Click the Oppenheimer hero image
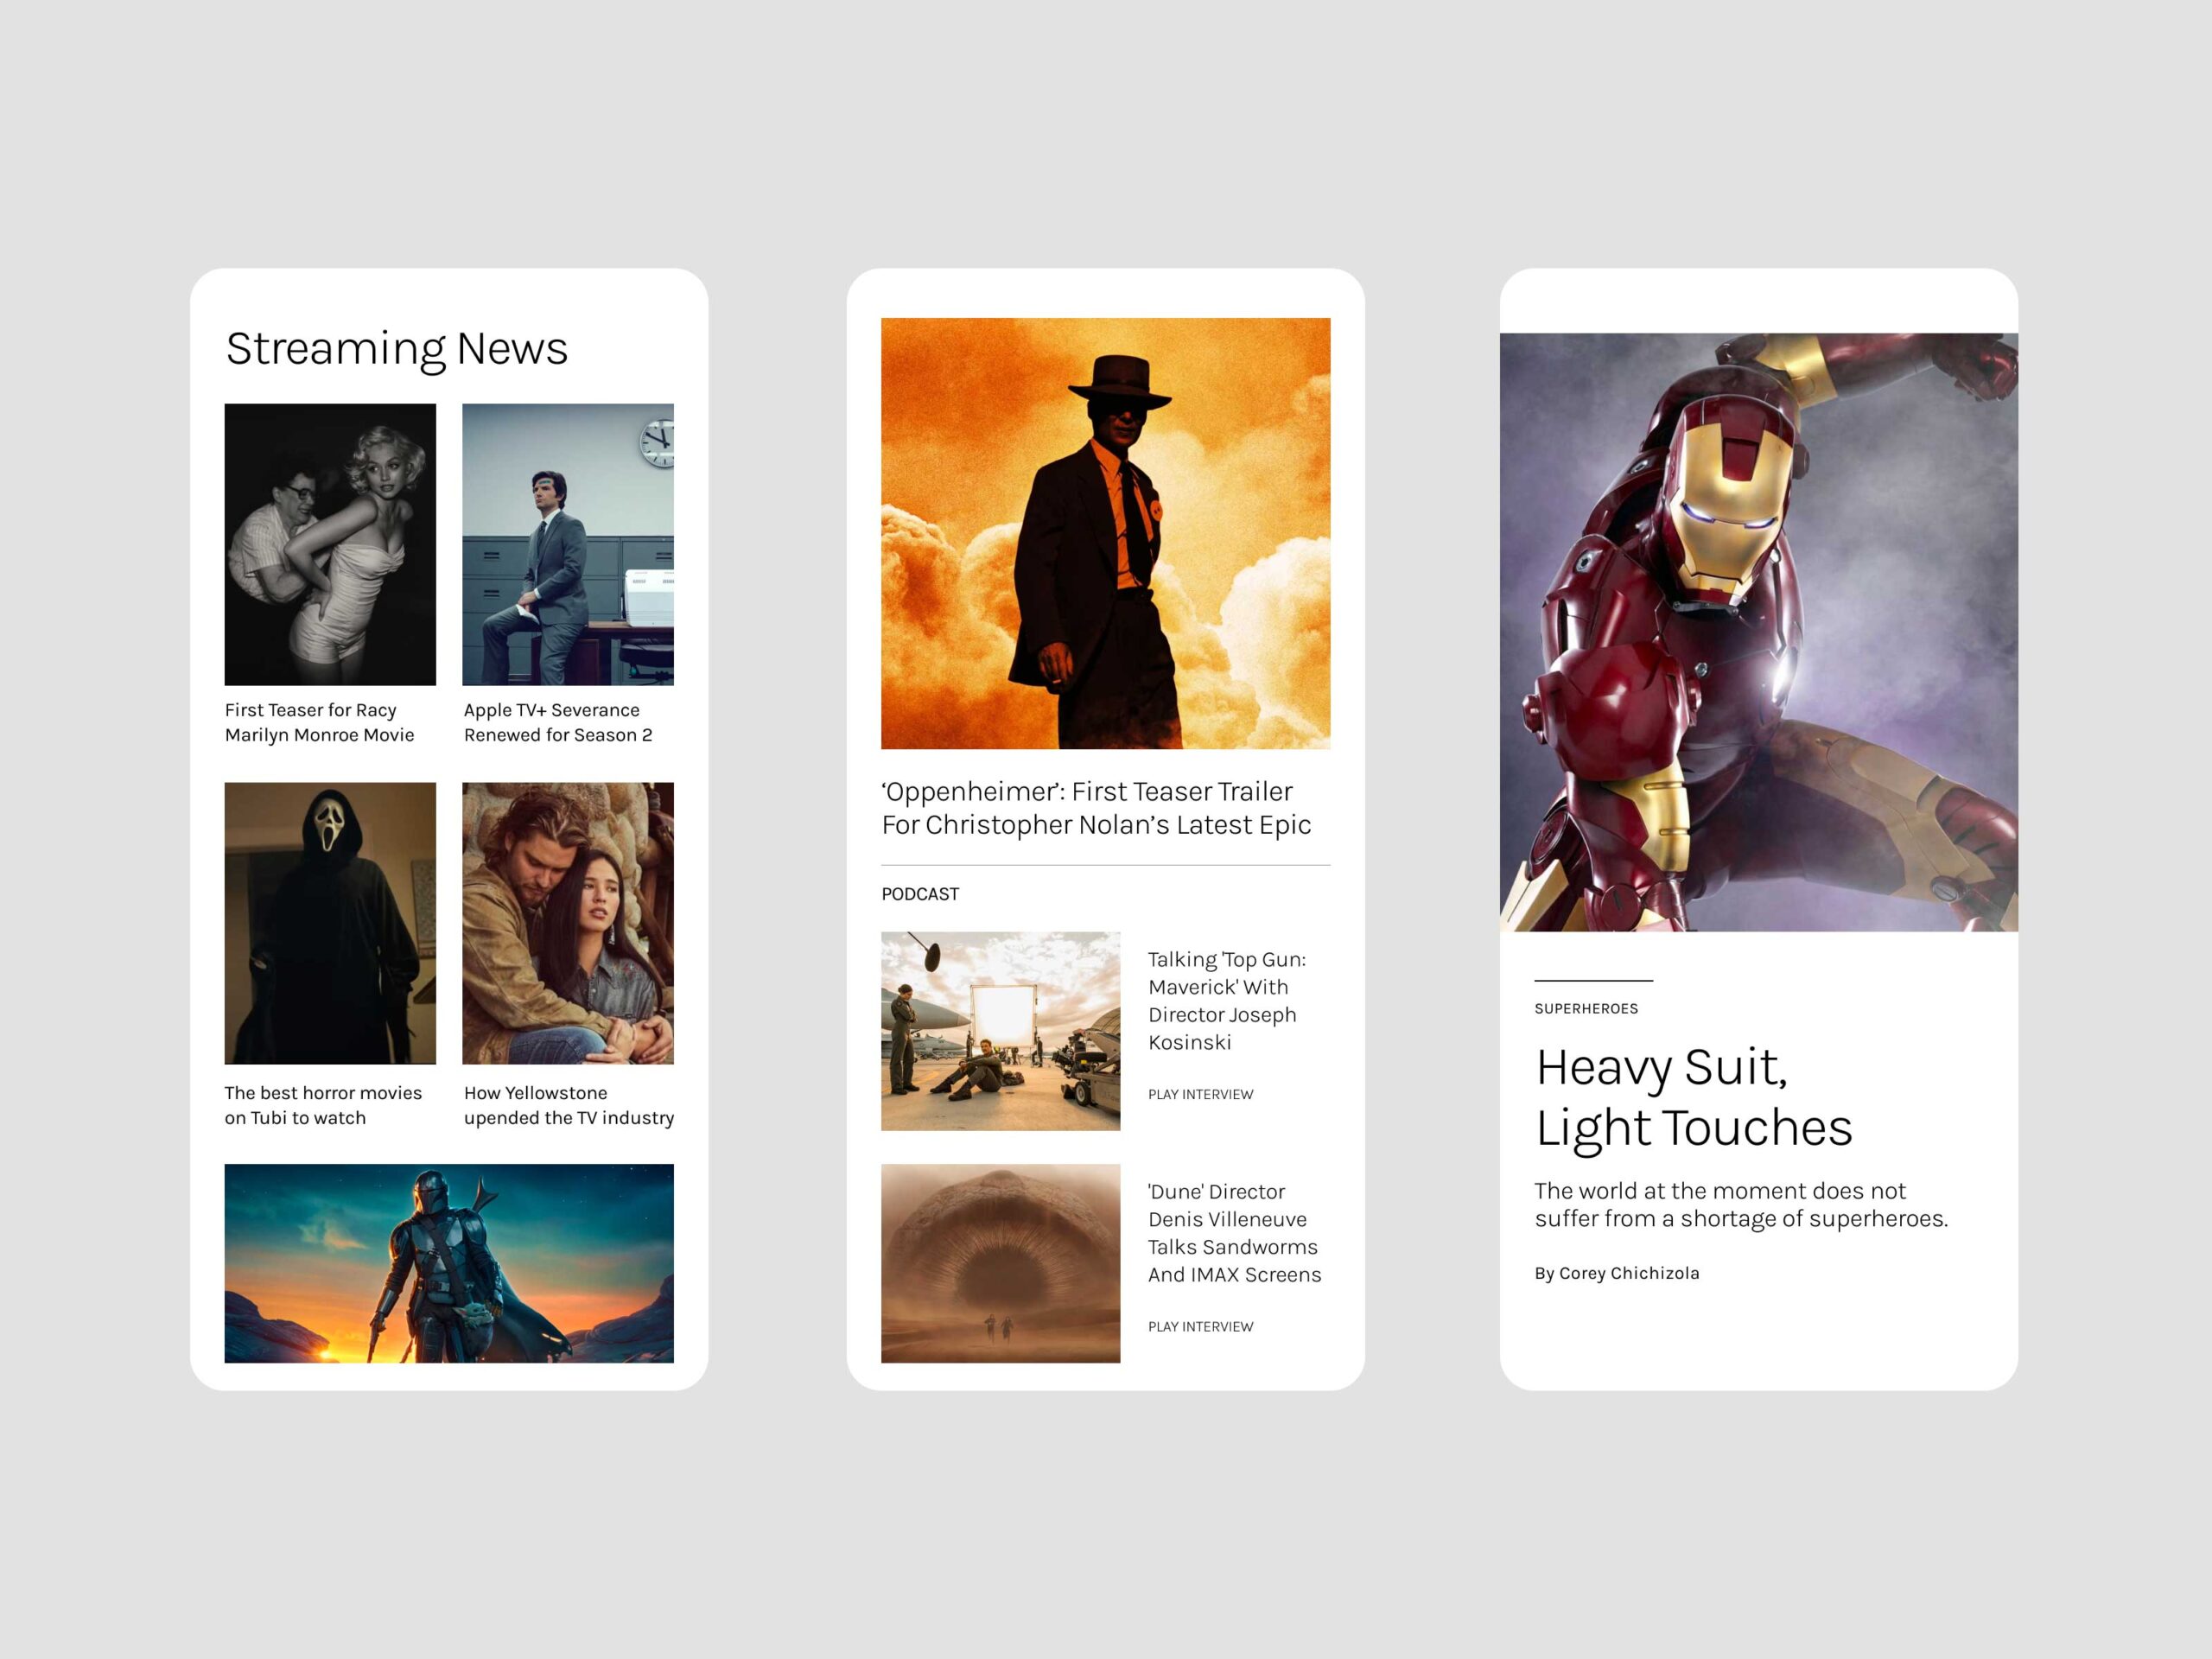Image resolution: width=2212 pixels, height=1659 pixels. [1105, 533]
